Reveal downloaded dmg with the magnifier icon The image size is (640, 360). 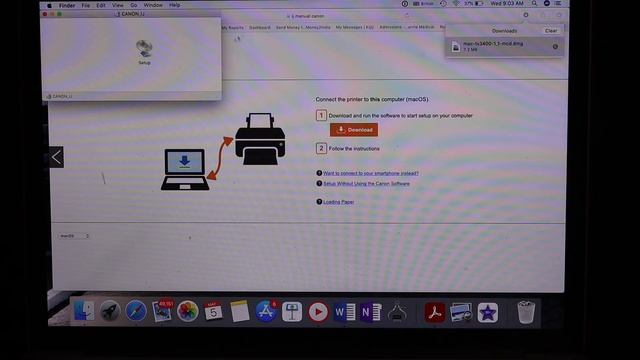(555, 47)
